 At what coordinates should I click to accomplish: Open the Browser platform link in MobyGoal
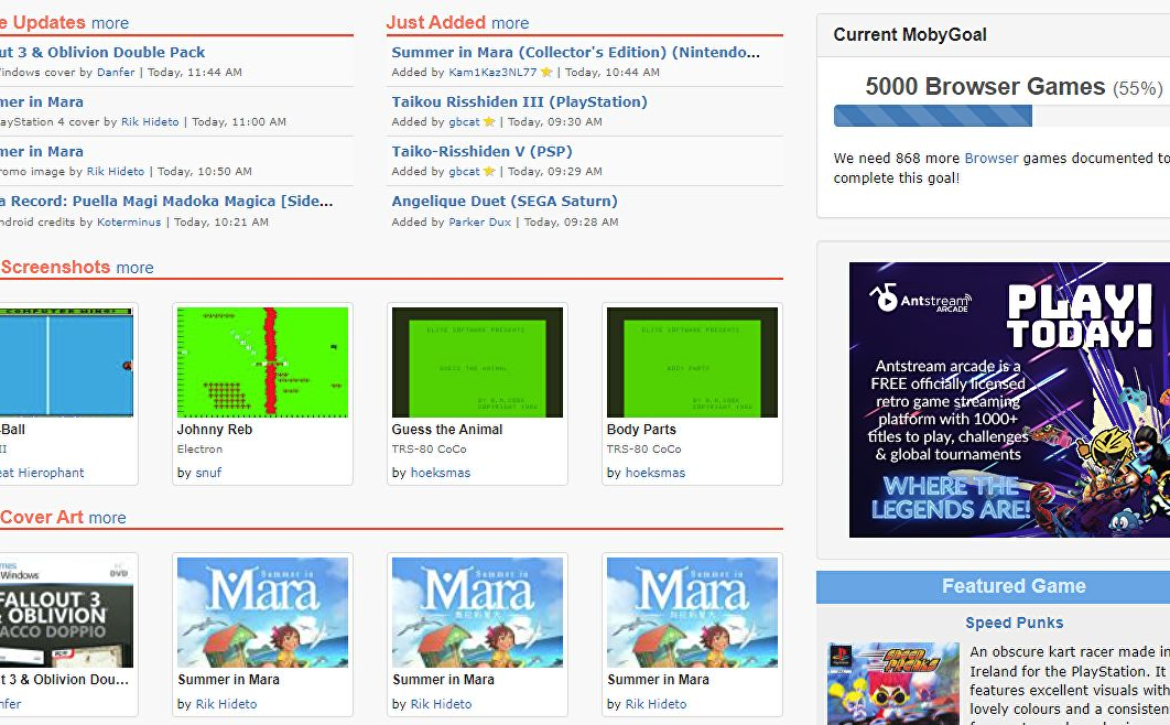(991, 158)
